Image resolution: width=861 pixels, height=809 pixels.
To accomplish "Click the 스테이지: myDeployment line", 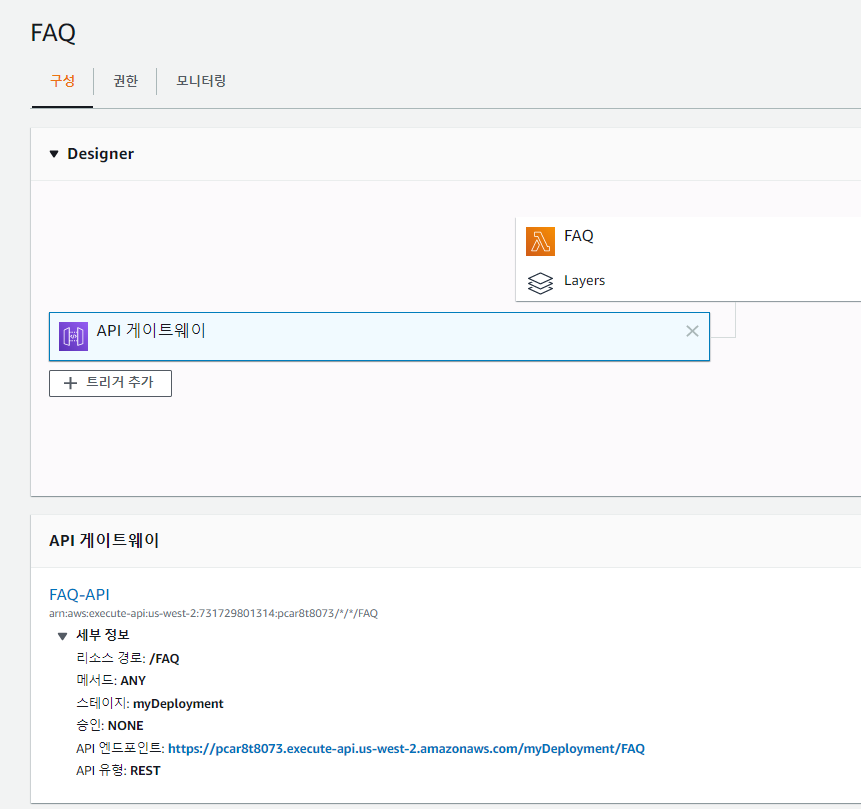I will tap(150, 704).
